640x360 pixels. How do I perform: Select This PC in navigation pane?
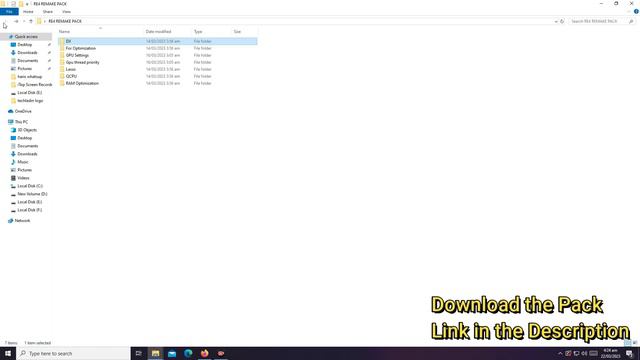(x=21, y=122)
